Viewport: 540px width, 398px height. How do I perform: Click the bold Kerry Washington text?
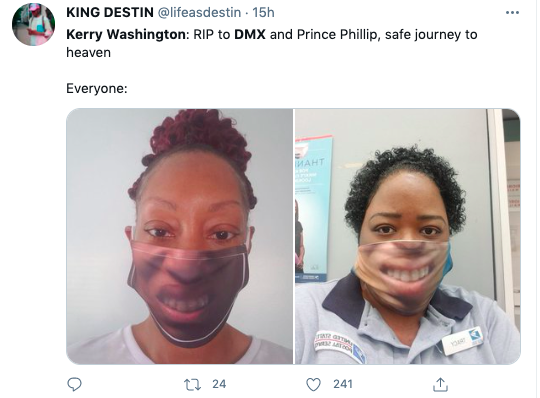(x=127, y=34)
